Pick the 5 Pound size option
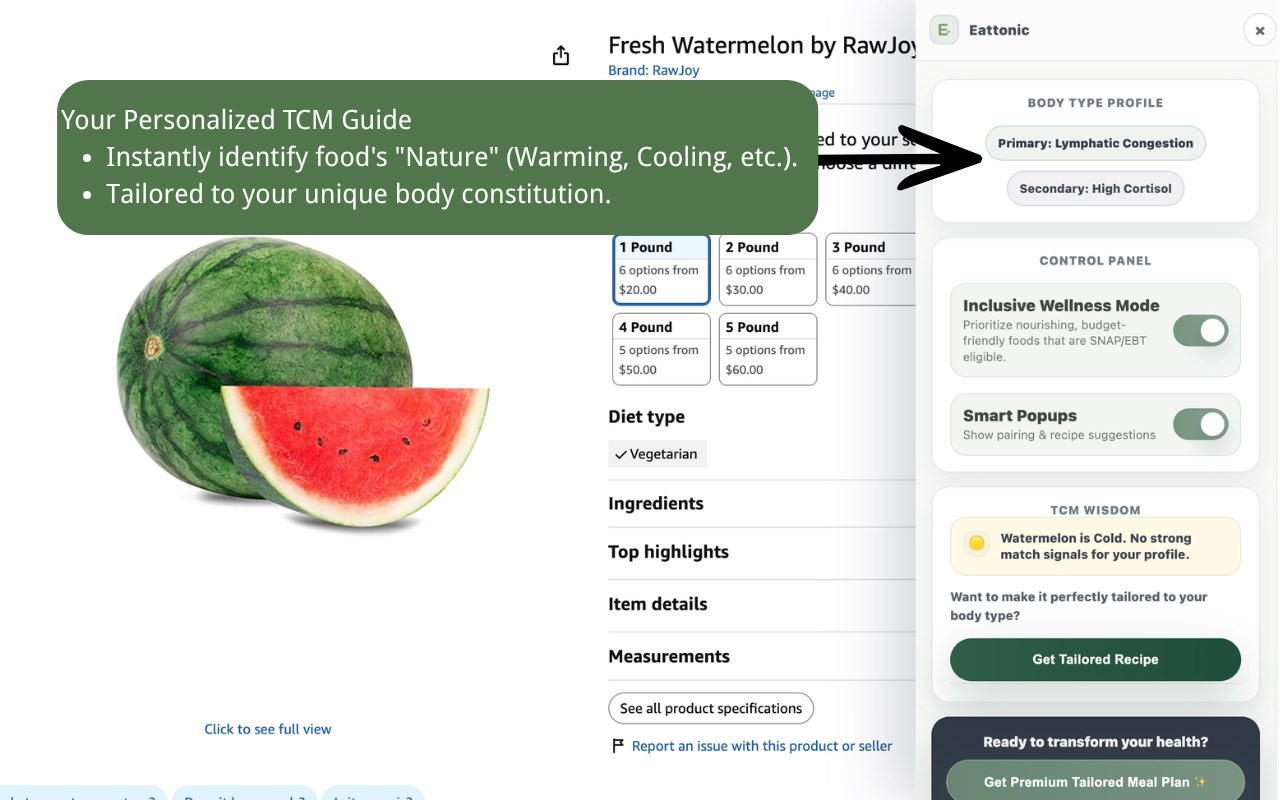This screenshot has width=1280, height=800. click(x=767, y=349)
